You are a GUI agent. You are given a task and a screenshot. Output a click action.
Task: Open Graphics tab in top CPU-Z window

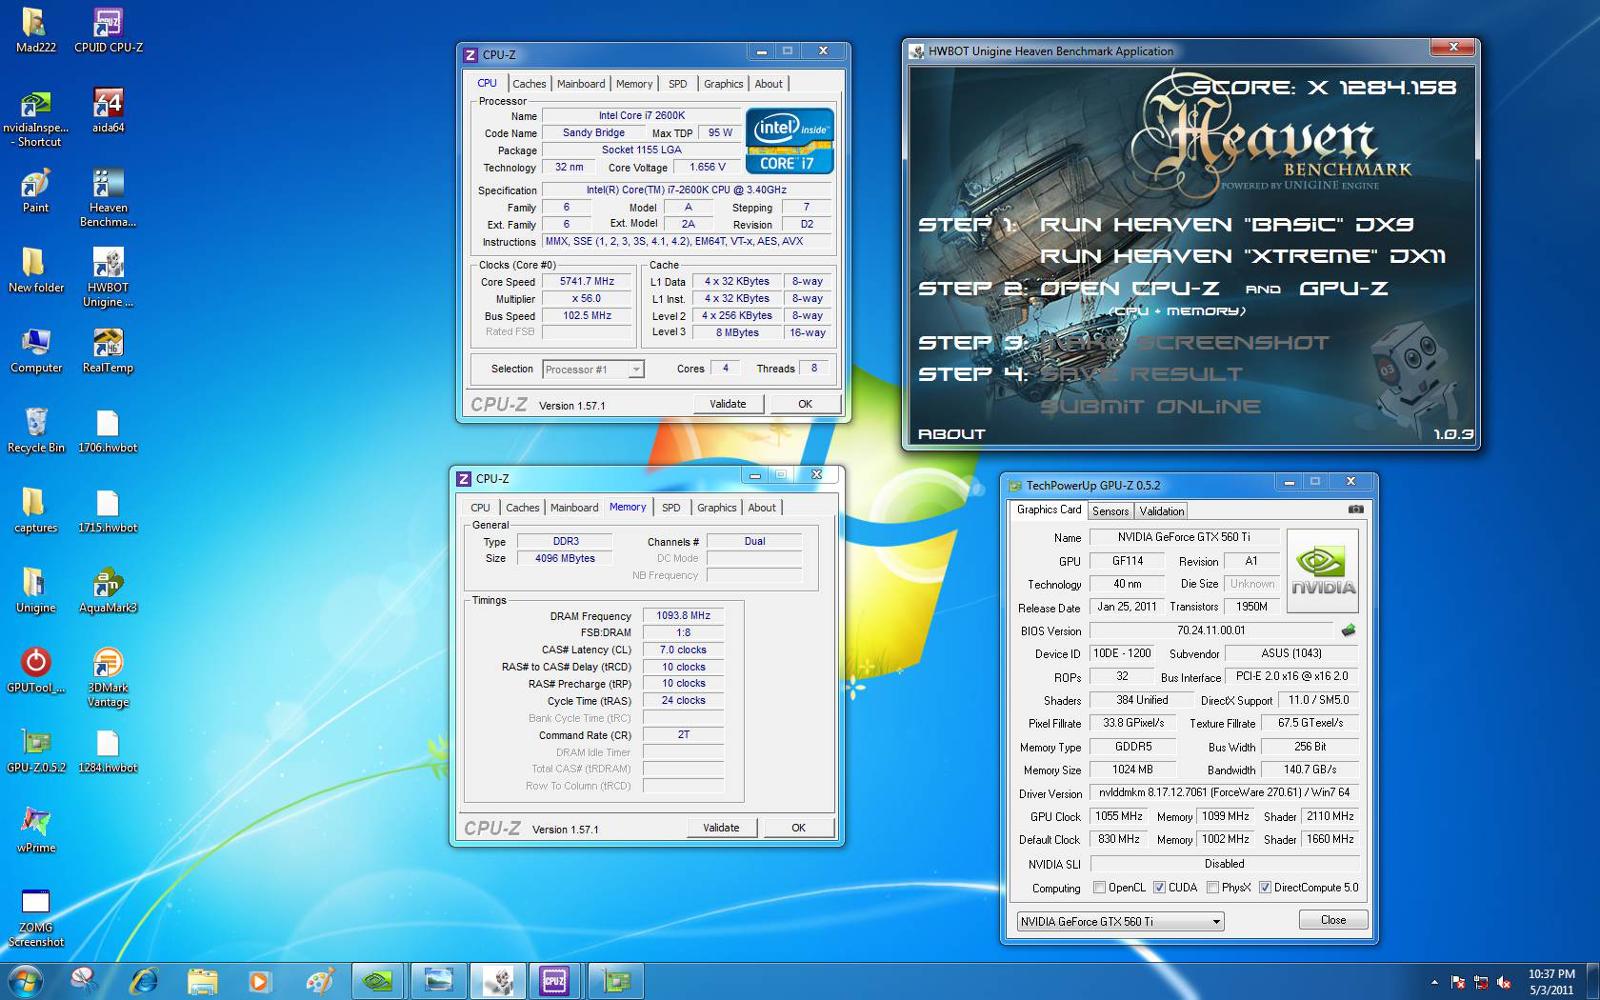click(x=723, y=84)
